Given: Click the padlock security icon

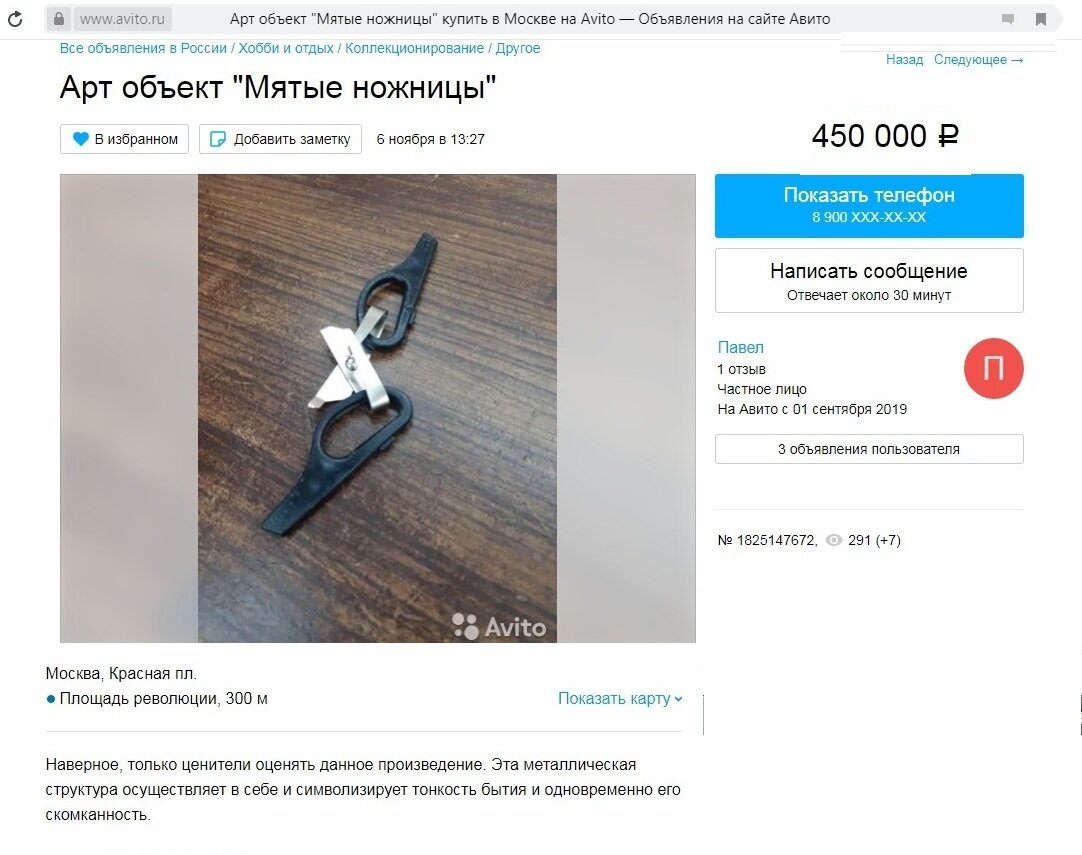Looking at the screenshot, I should (x=59, y=19).
